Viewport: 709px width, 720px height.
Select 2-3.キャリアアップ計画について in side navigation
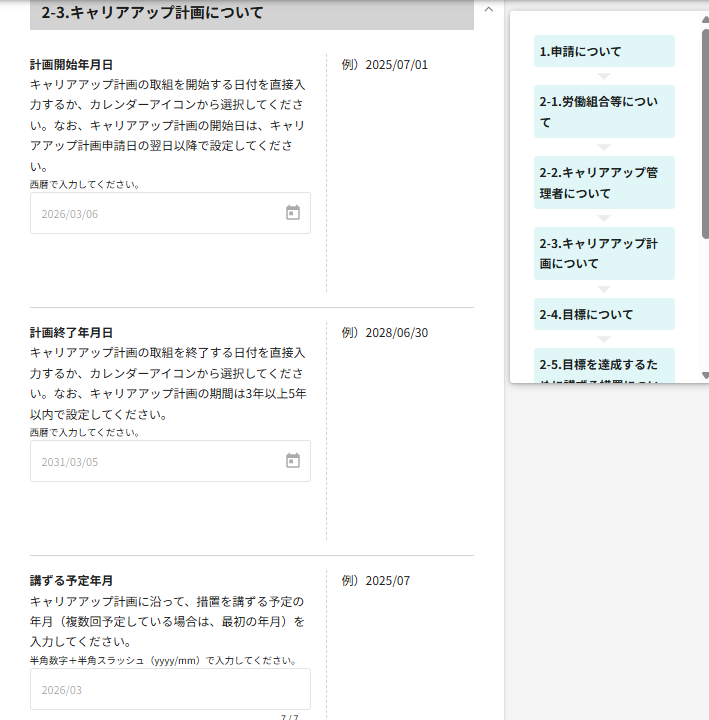tap(604, 253)
